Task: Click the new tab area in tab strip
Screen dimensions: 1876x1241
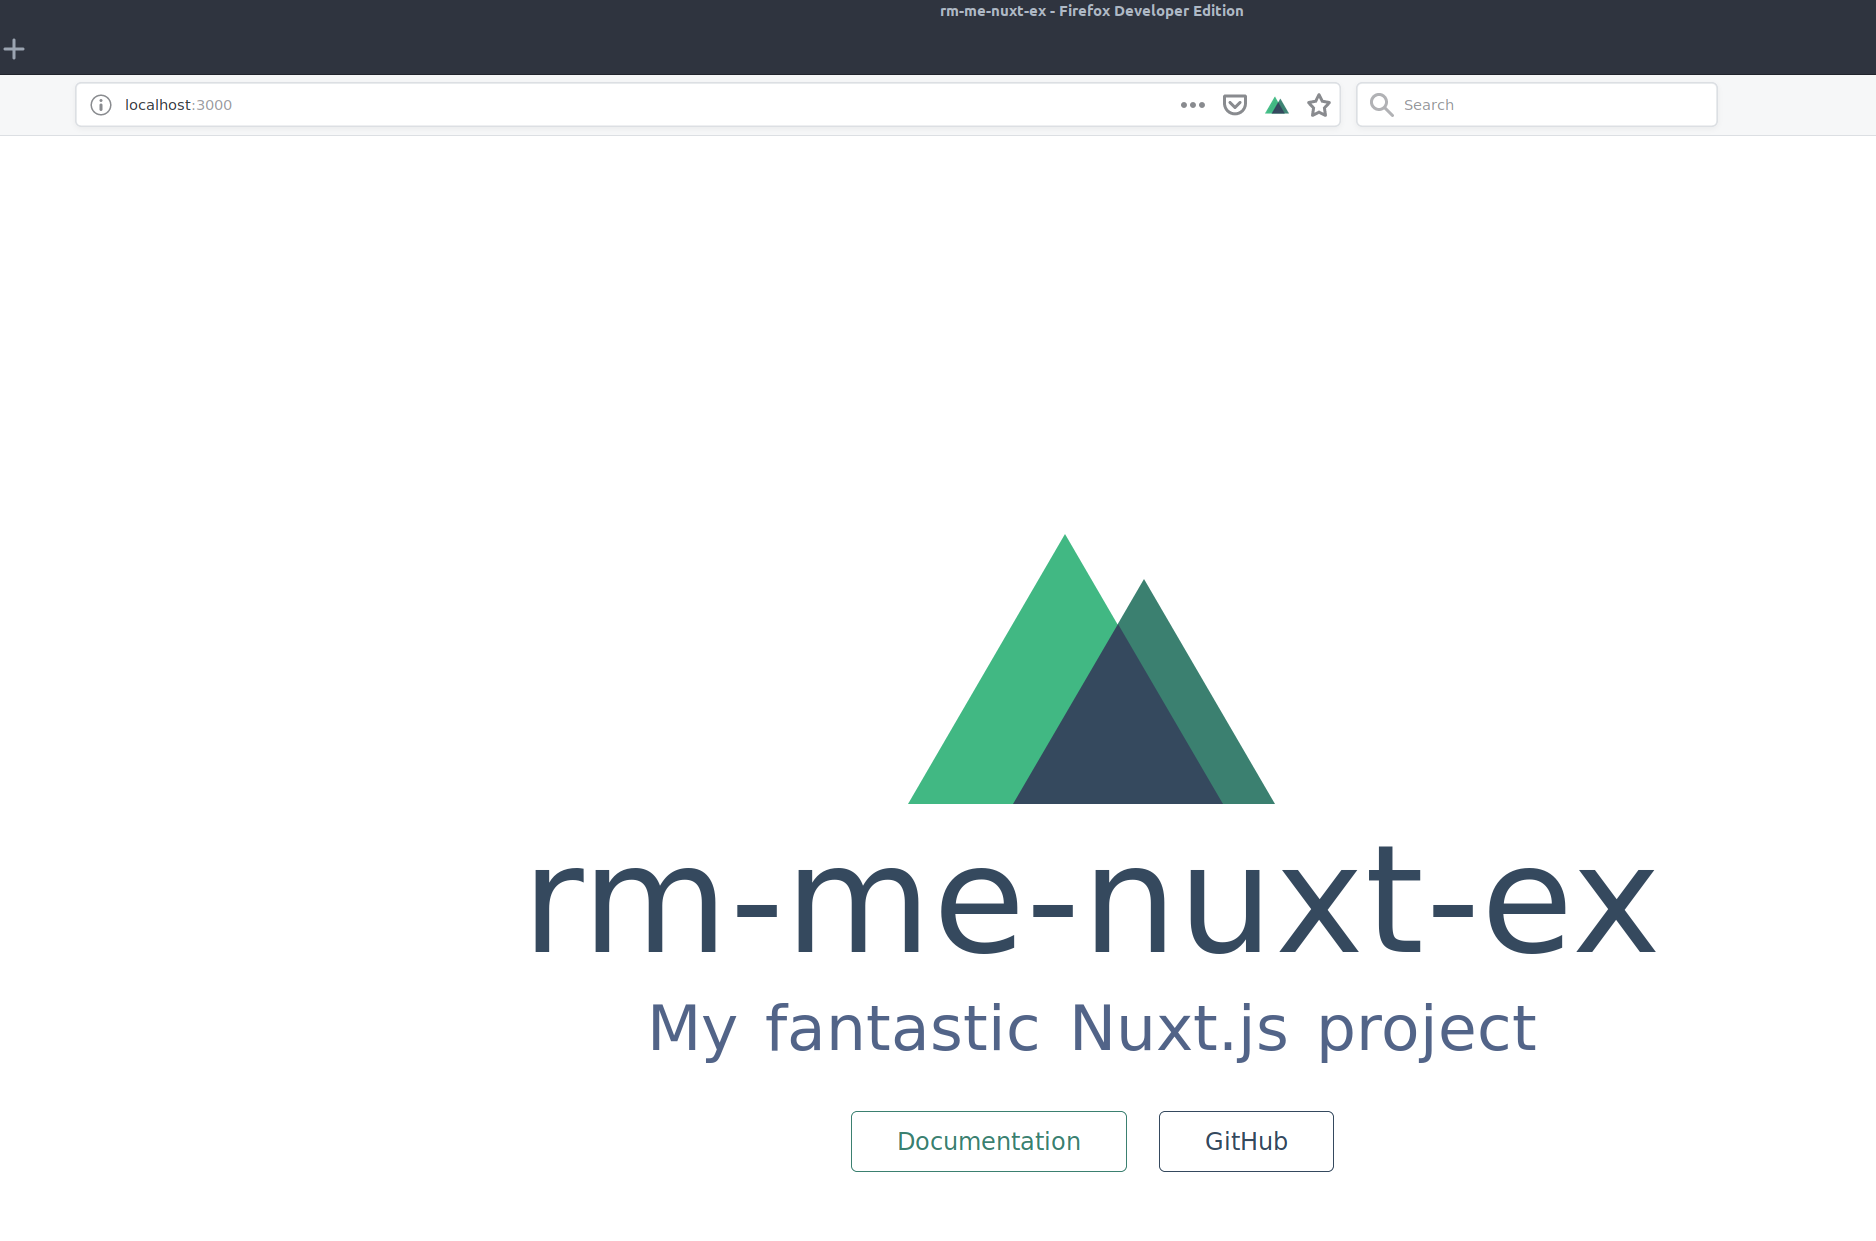Action: coord(14,47)
